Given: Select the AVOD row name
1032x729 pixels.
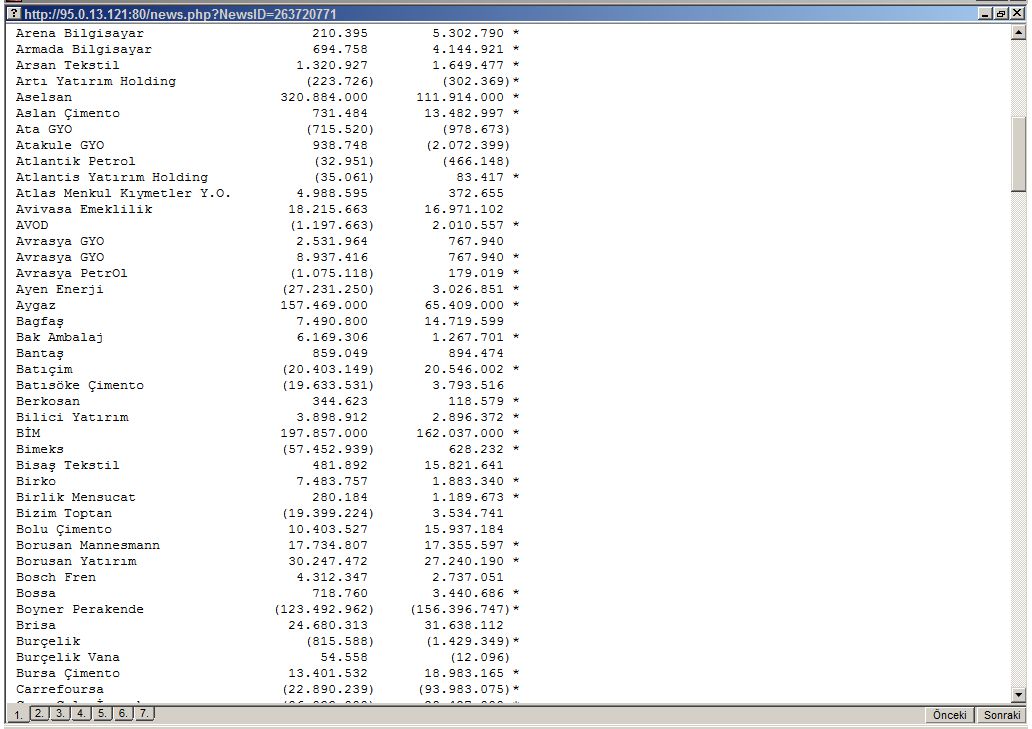Looking at the screenshot, I should coord(32,225).
